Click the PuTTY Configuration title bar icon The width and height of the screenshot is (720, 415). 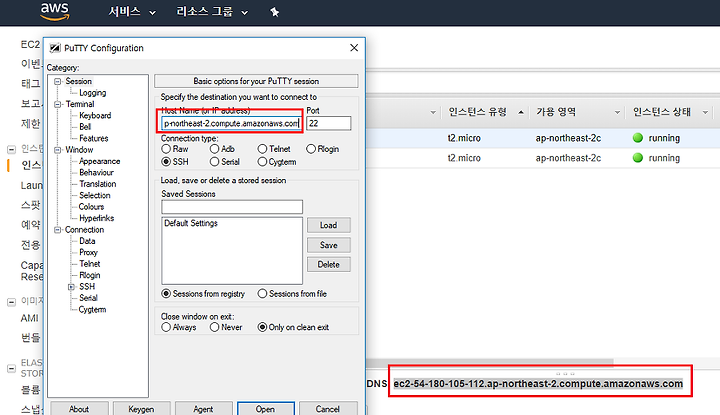tap(55, 48)
